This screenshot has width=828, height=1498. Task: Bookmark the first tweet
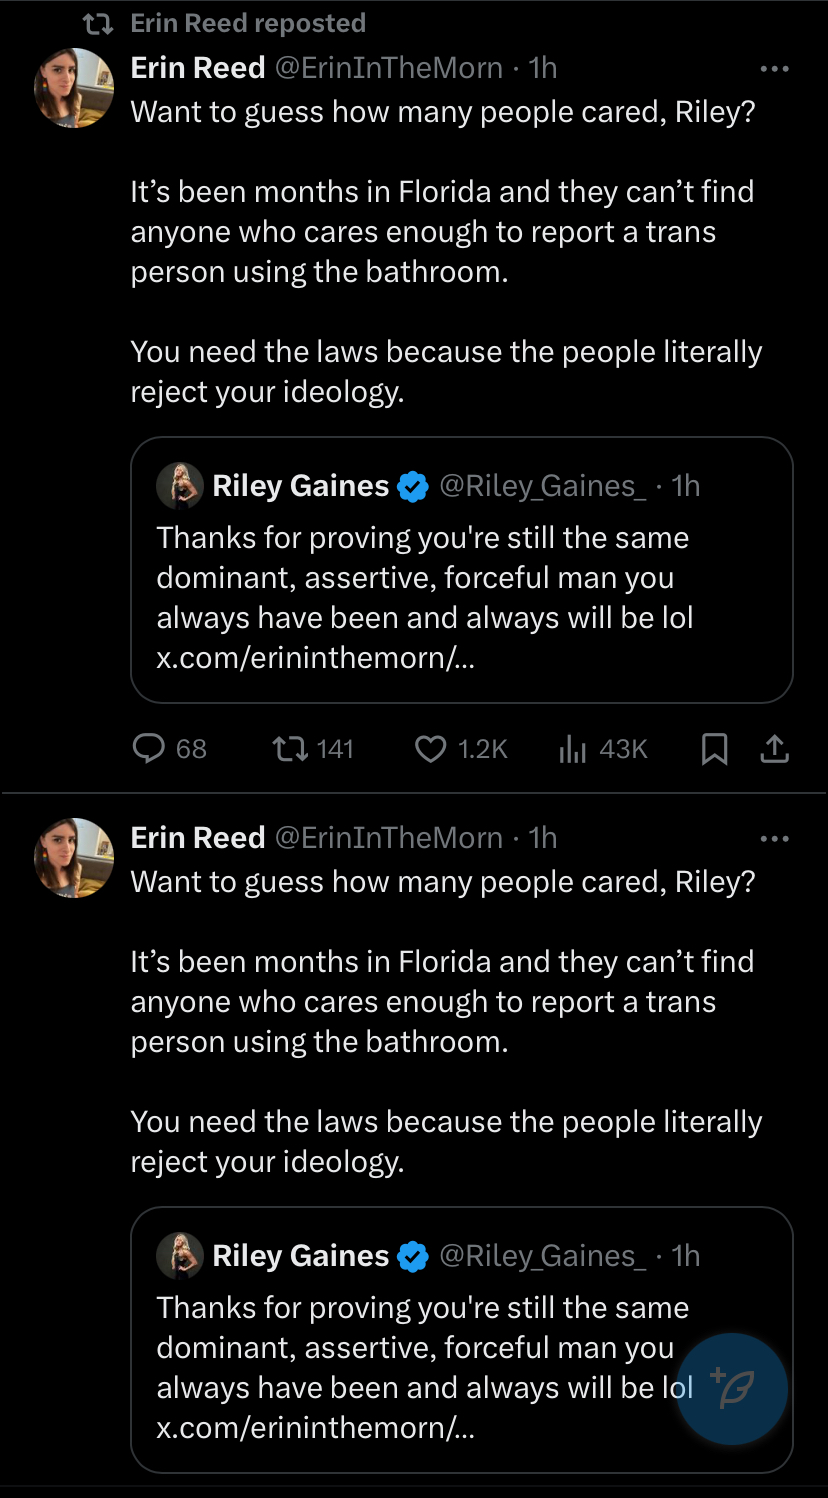pos(714,749)
